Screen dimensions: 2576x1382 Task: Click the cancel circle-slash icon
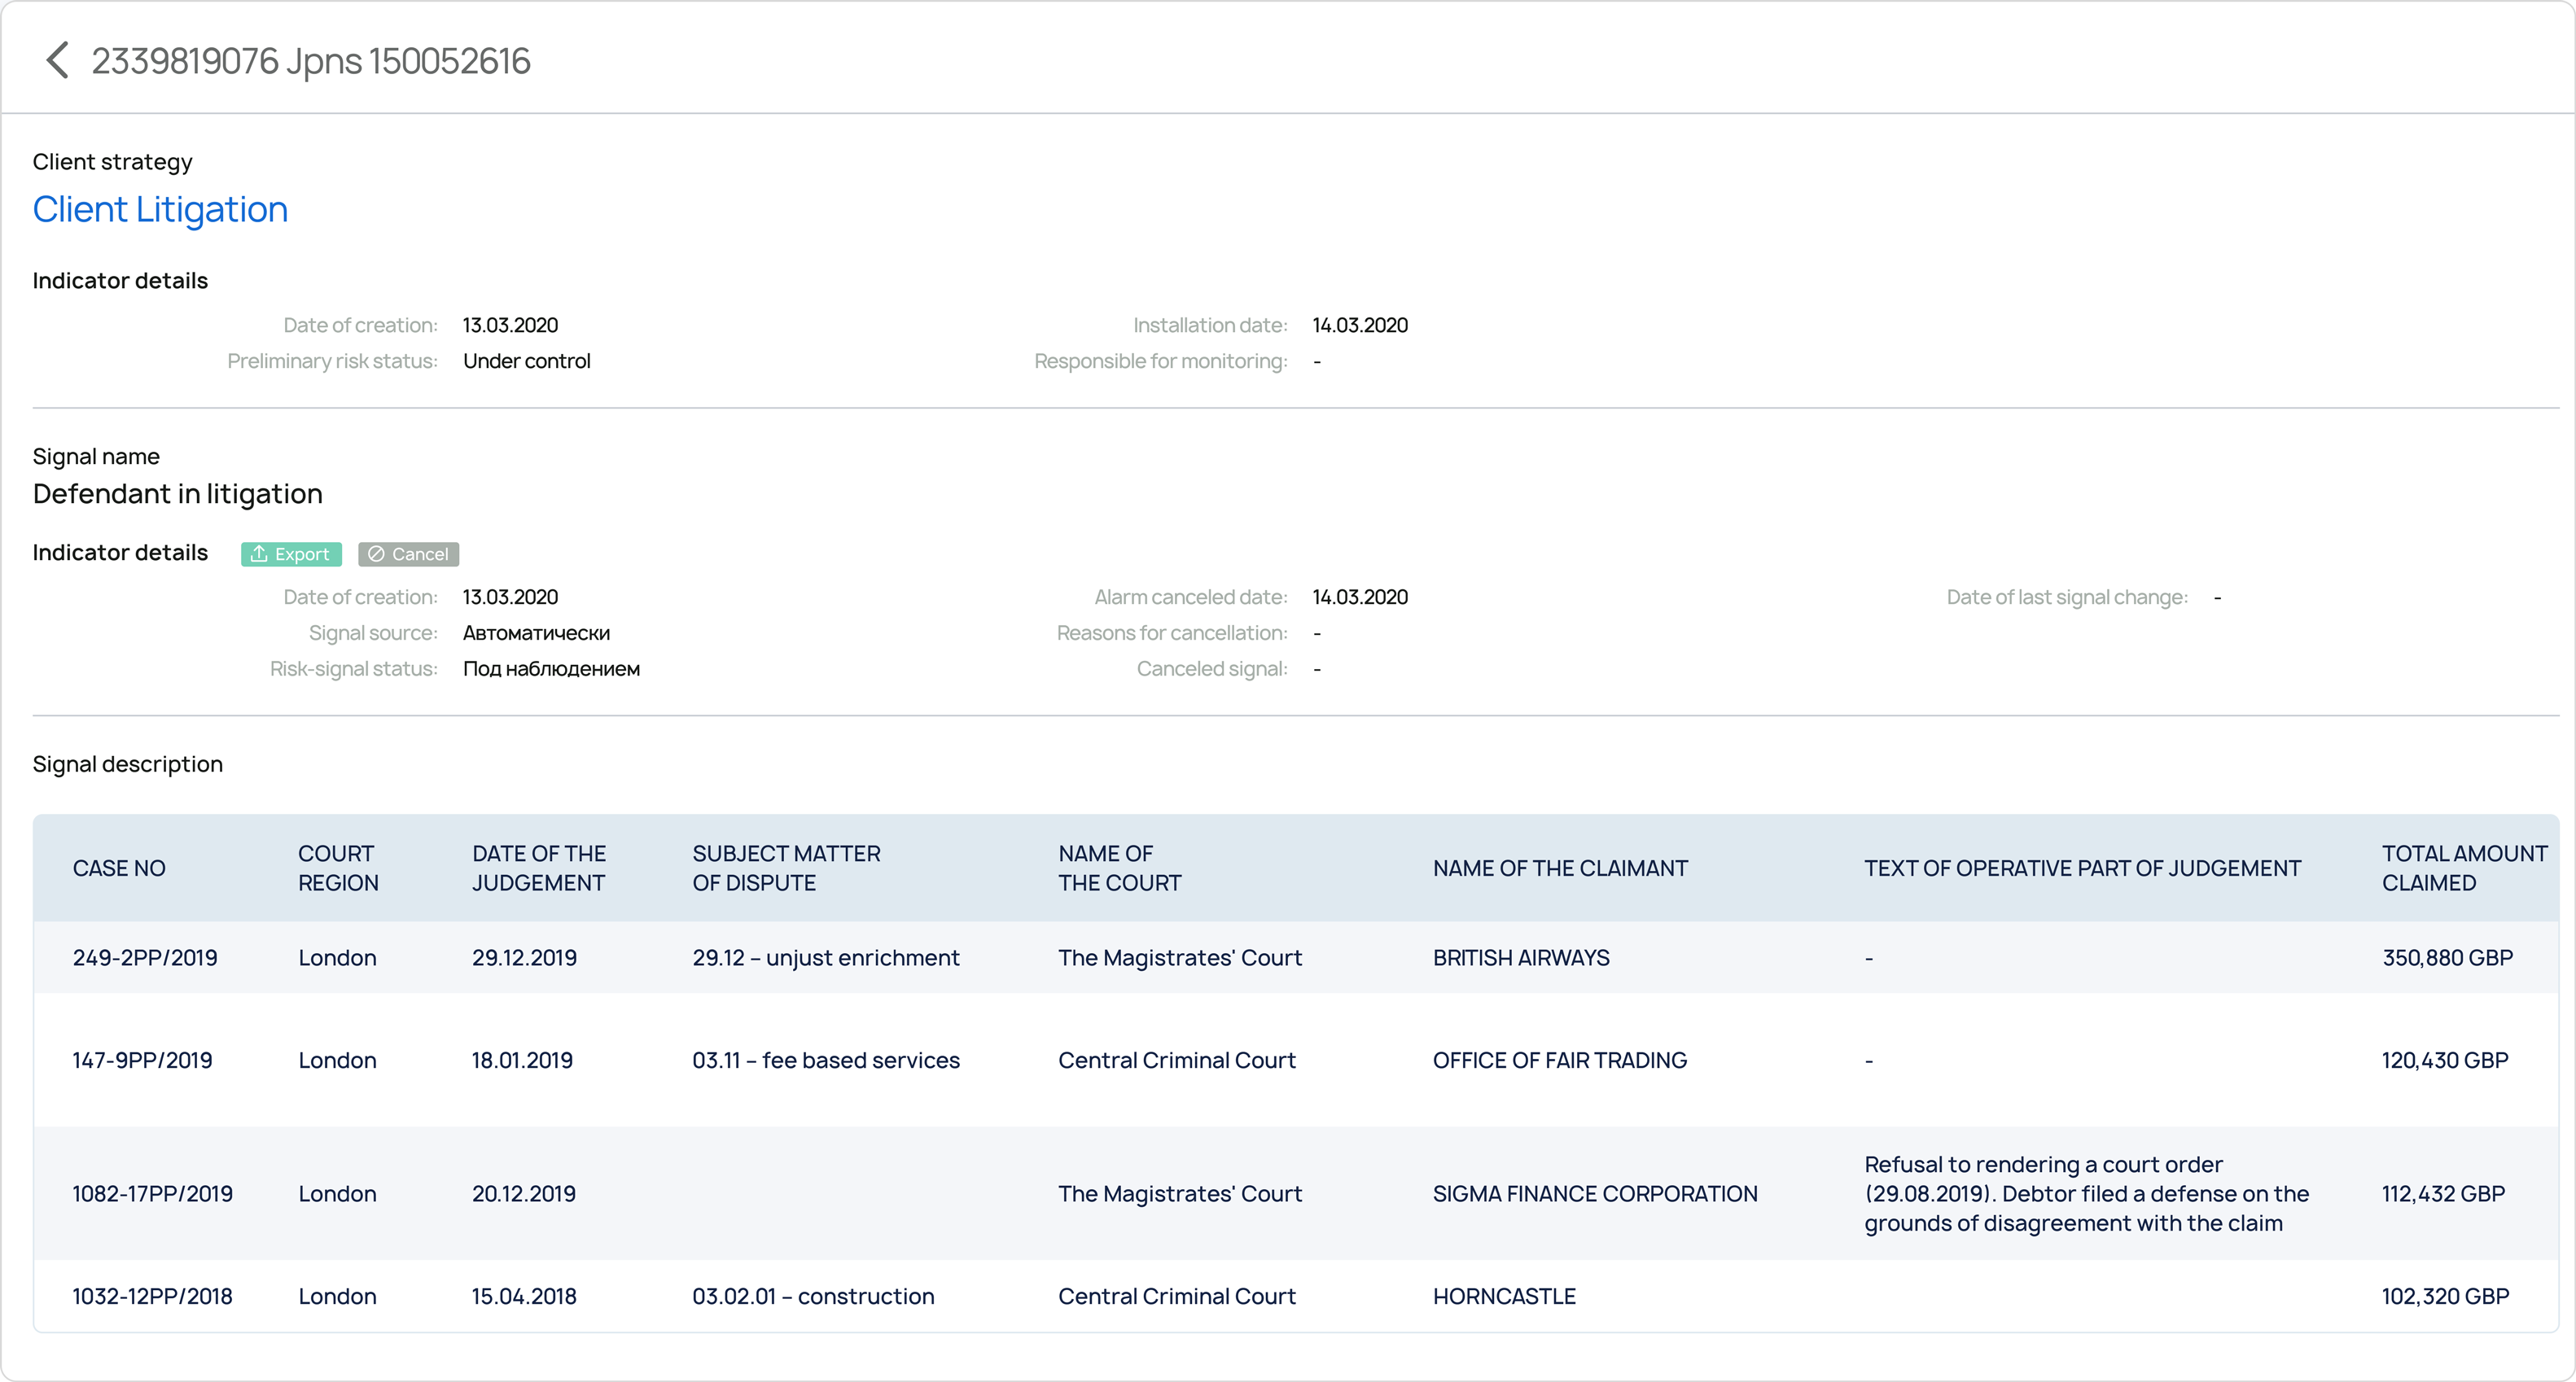(376, 554)
